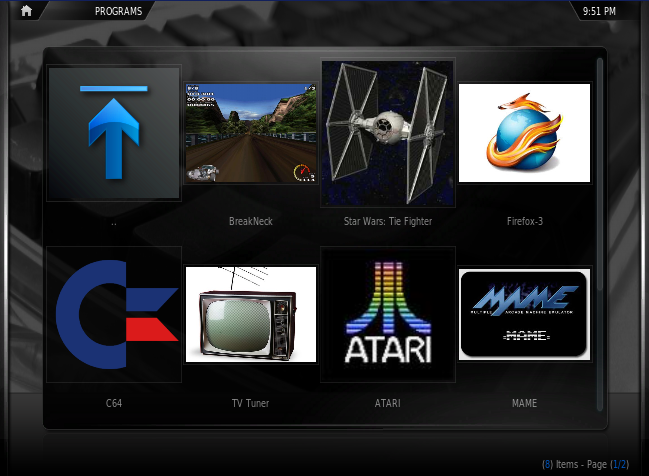
Task: Launch the Firefox-3 globe icon
Action: pyautogui.click(x=524, y=133)
